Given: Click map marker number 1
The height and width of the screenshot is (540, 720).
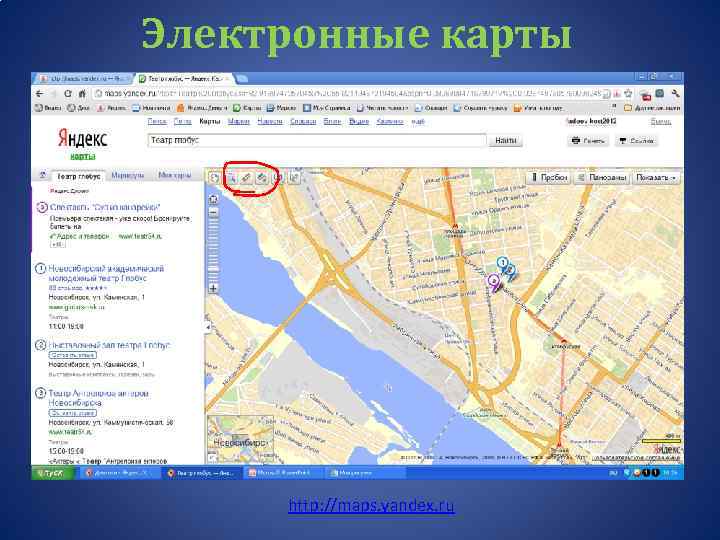Looking at the screenshot, I should 503,263.
